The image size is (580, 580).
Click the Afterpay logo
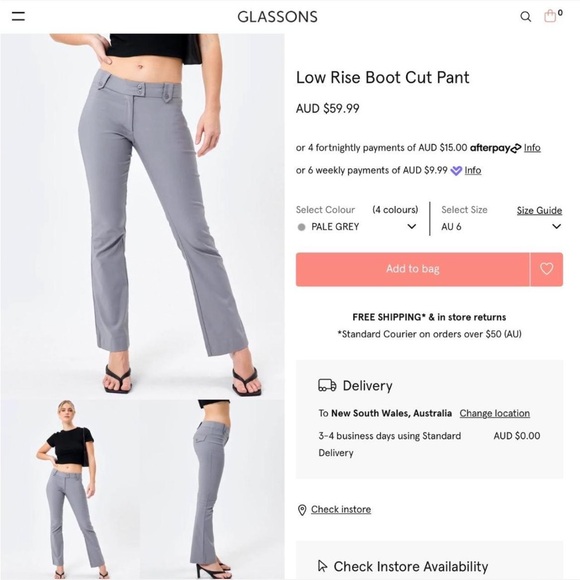point(495,148)
